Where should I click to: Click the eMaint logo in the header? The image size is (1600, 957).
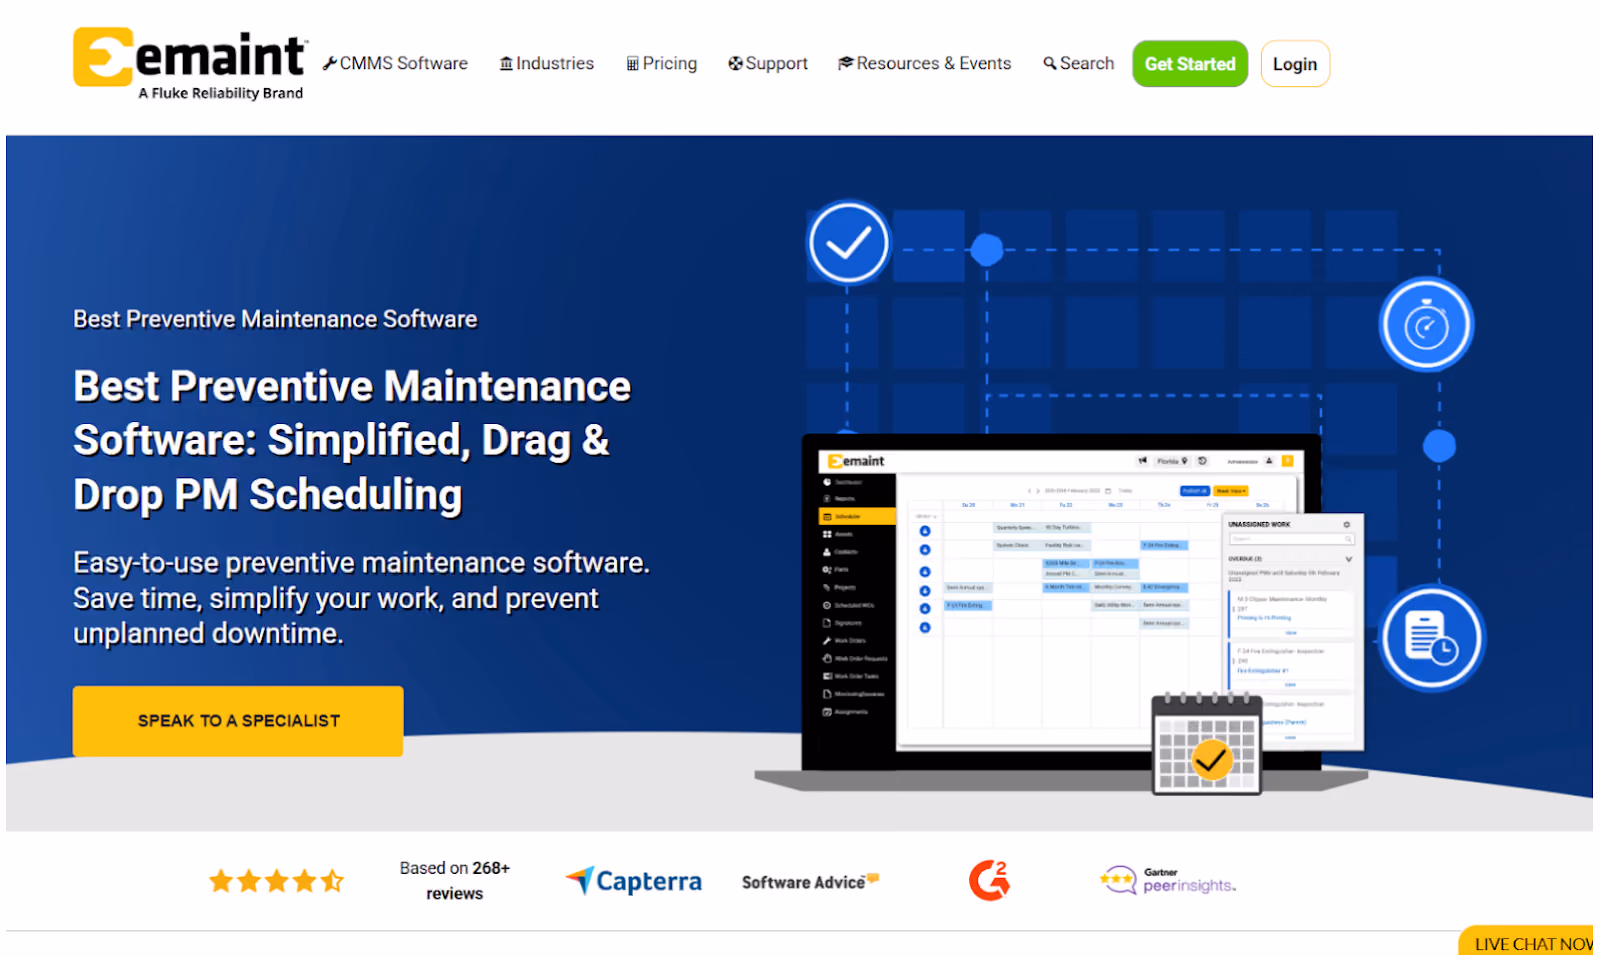190,63
